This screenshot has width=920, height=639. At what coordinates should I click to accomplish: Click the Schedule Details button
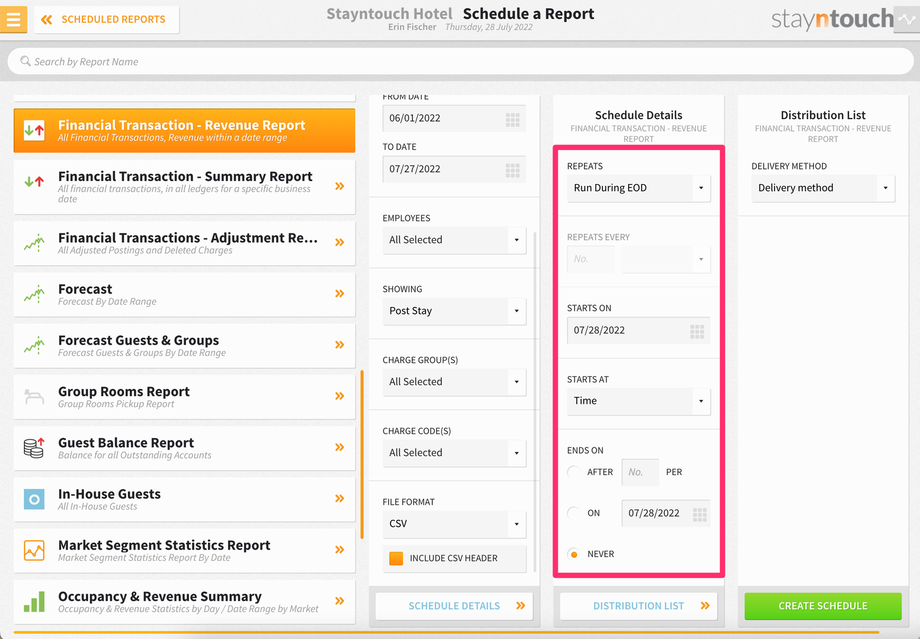[454, 606]
